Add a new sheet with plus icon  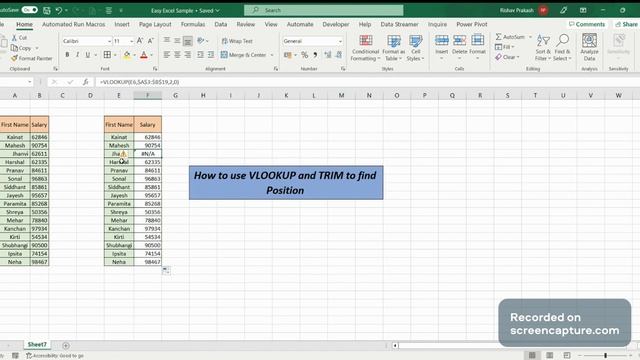coord(66,345)
